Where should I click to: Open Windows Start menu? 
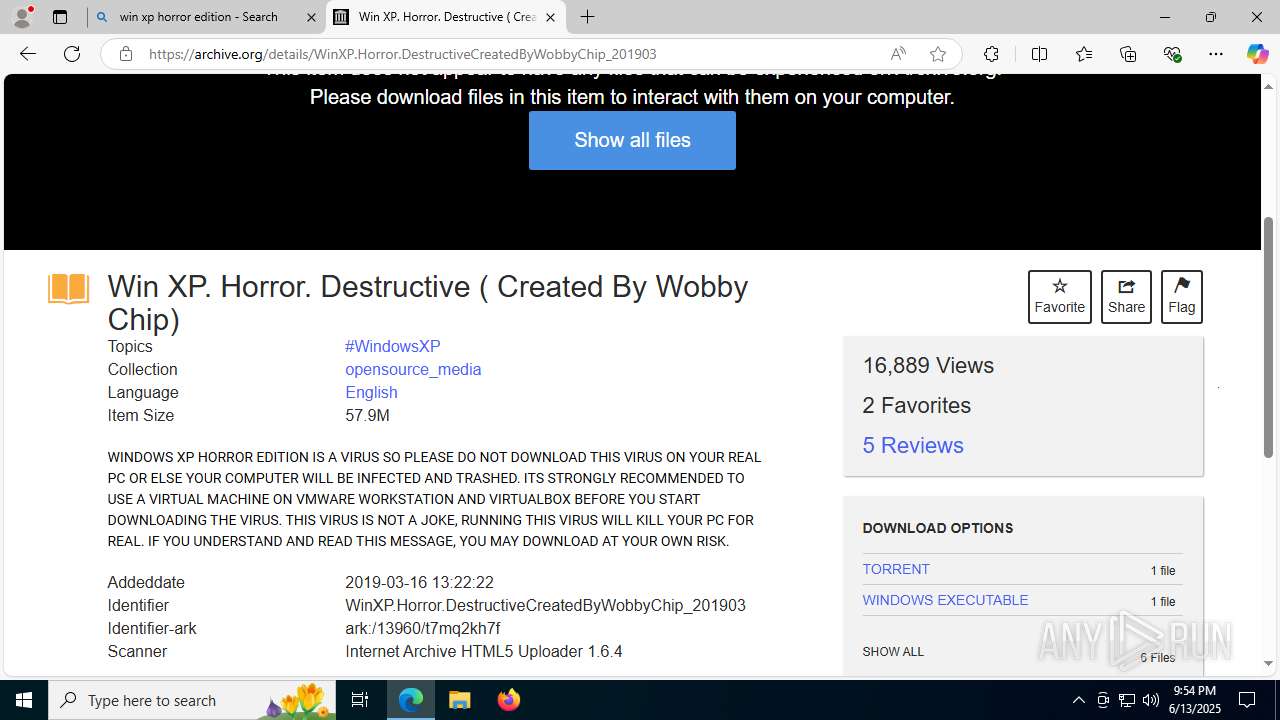(x=24, y=700)
